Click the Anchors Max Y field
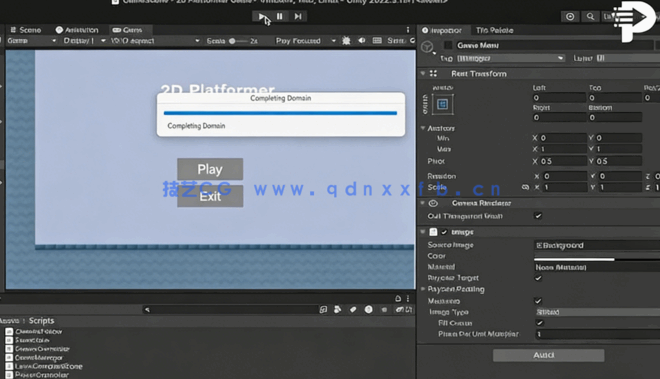The width and height of the screenshot is (660, 379). pos(618,149)
